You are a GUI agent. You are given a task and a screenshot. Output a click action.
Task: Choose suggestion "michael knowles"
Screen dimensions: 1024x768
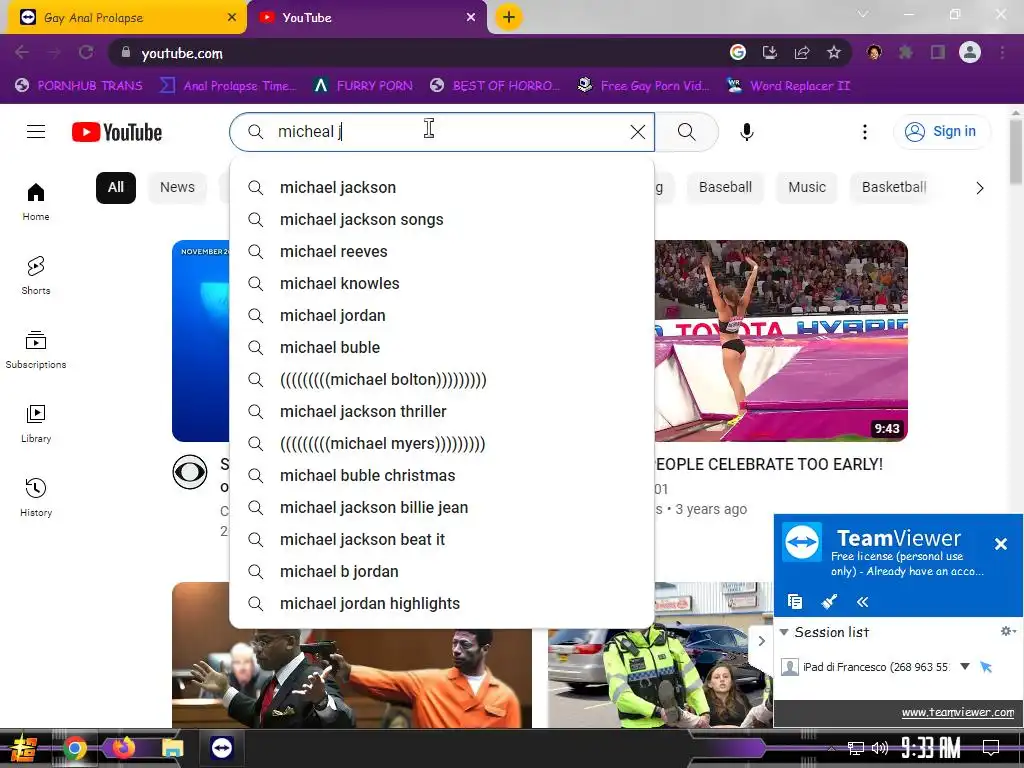pyautogui.click(x=442, y=283)
